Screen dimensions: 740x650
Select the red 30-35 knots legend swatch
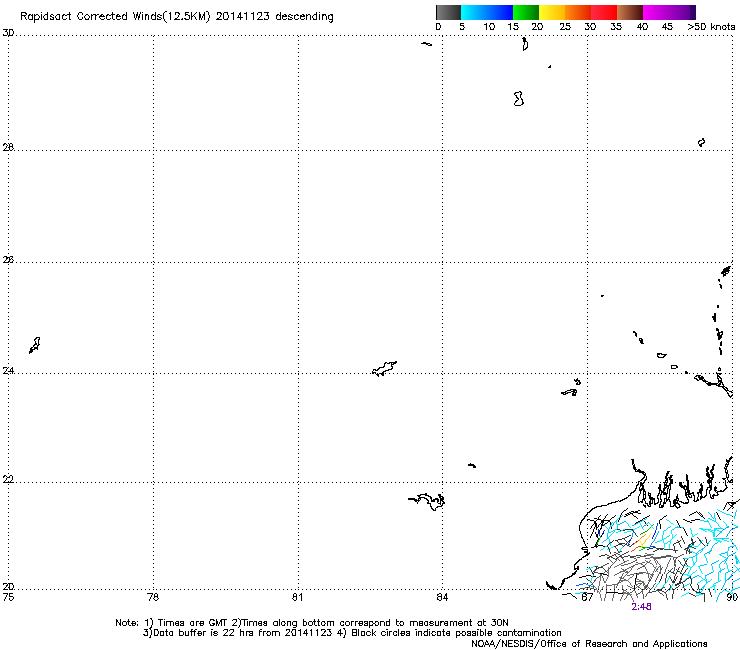click(604, 12)
